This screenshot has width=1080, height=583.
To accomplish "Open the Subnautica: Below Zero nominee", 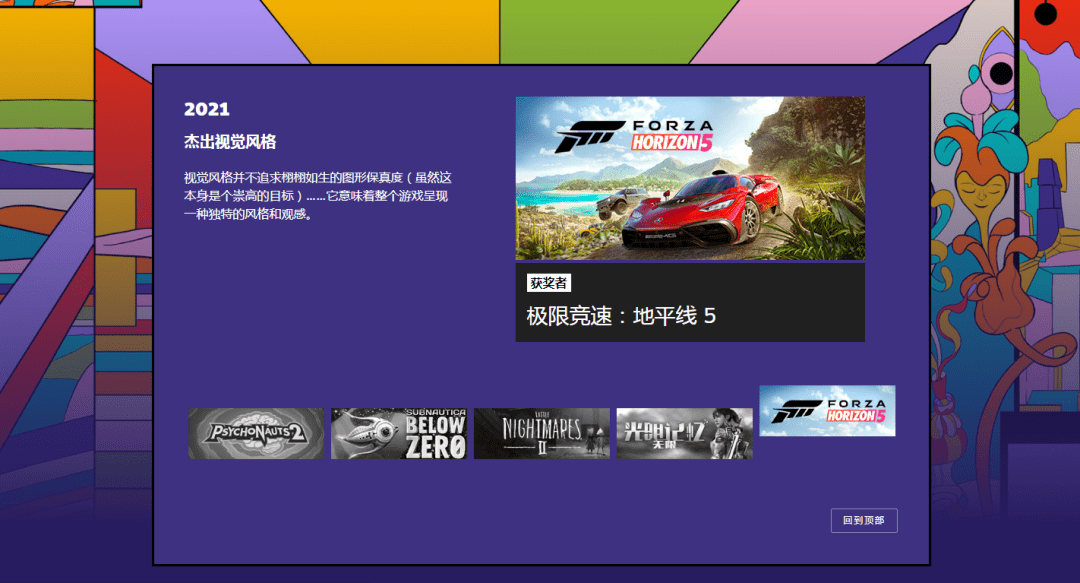I will click(399, 434).
